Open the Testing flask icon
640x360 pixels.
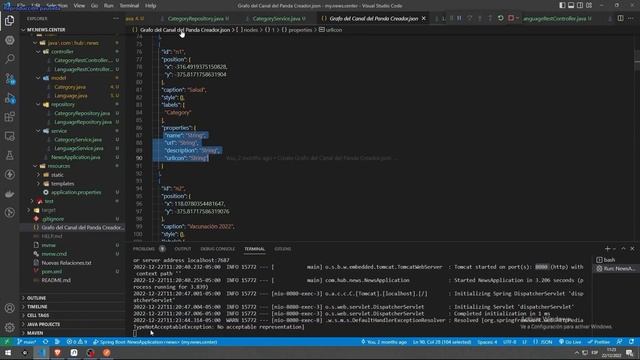click(x=9, y=156)
